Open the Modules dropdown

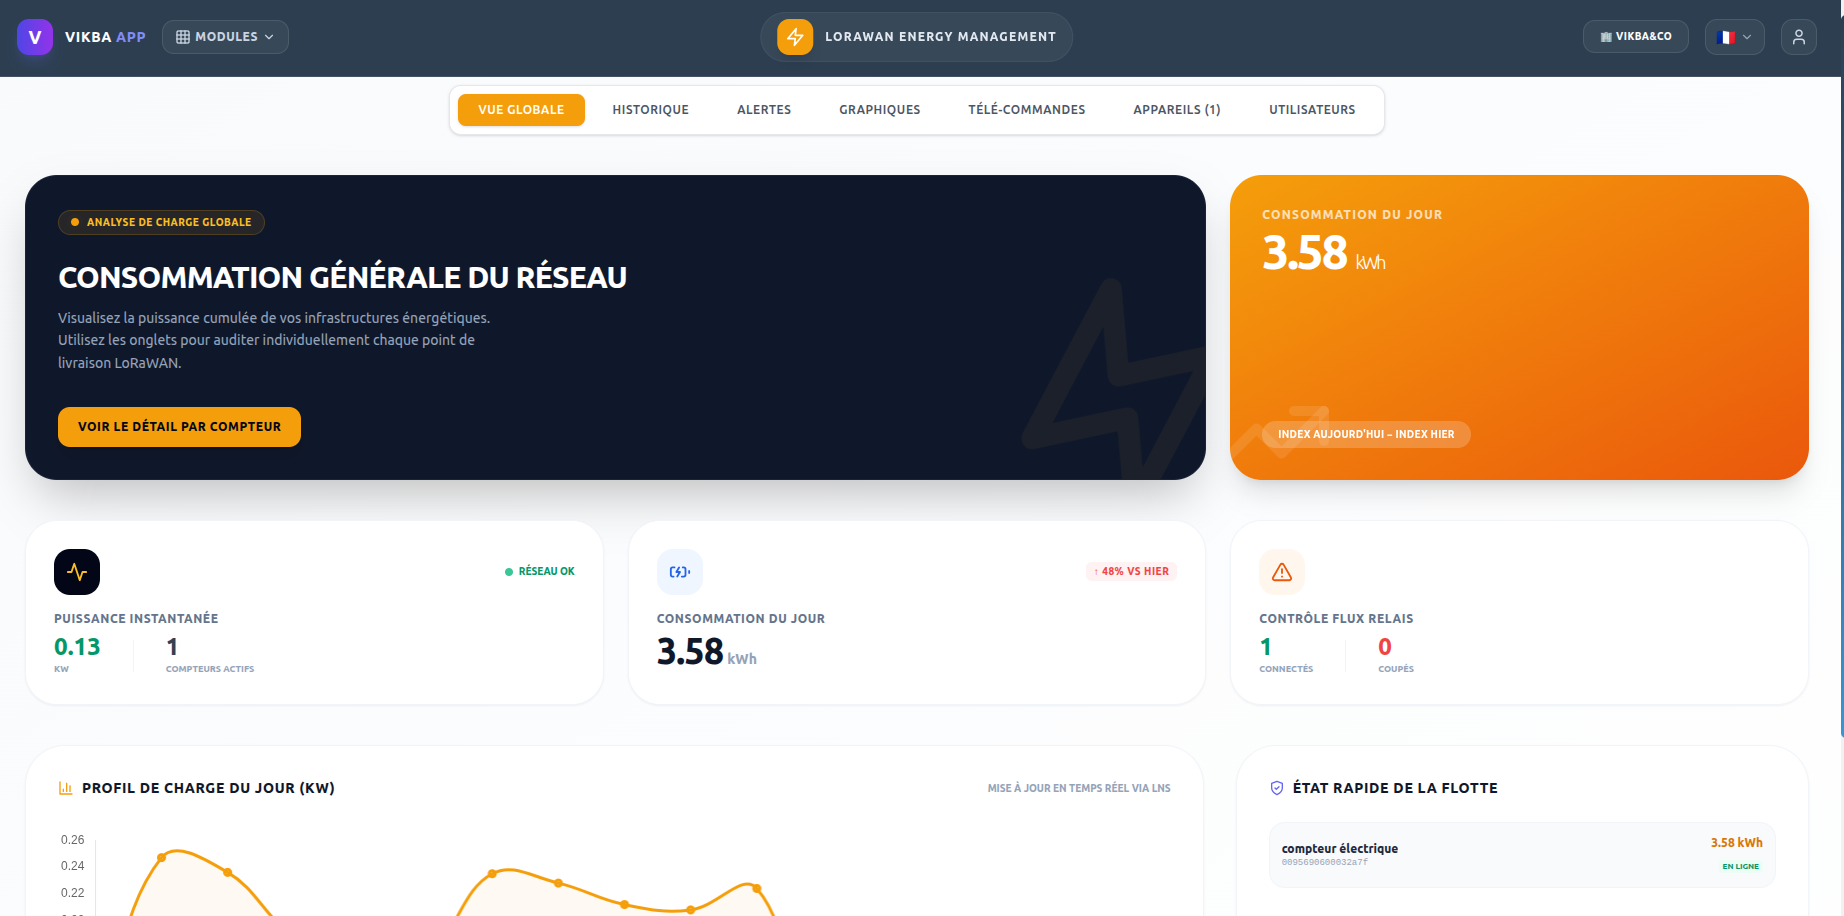(x=225, y=37)
